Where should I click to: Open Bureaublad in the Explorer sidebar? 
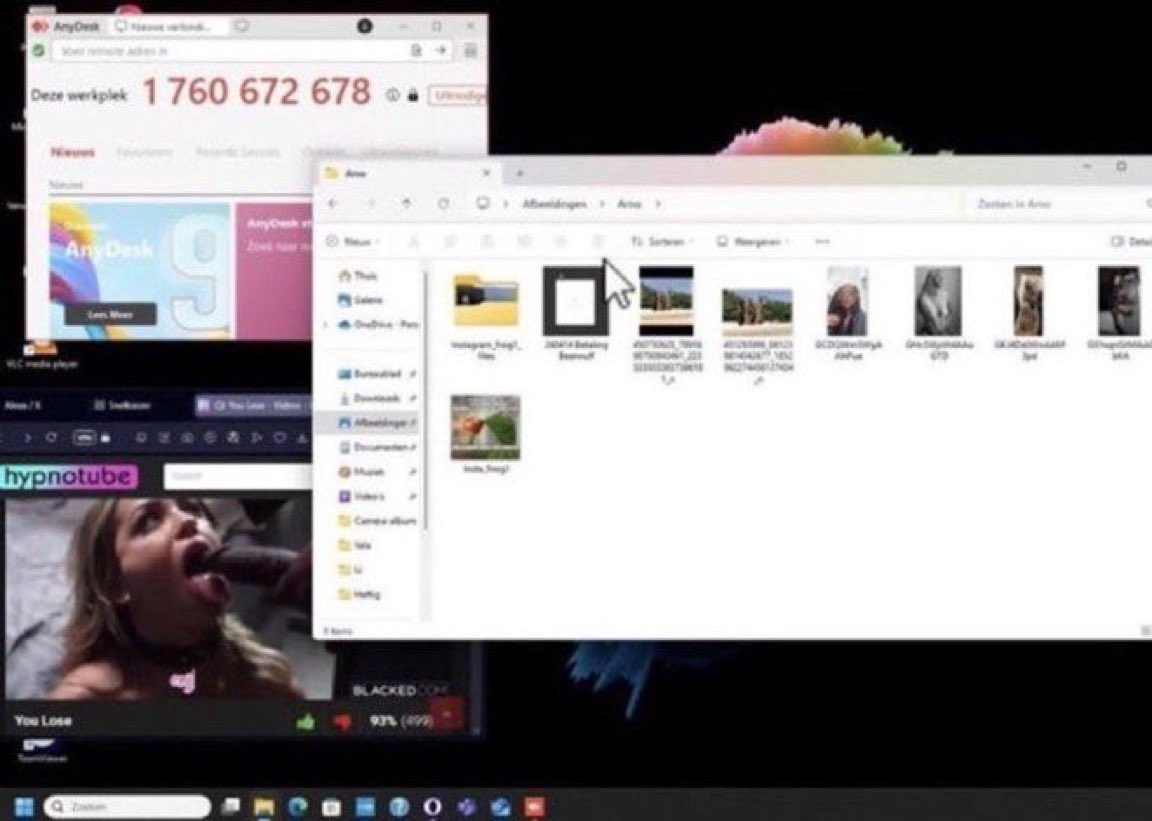[369, 373]
